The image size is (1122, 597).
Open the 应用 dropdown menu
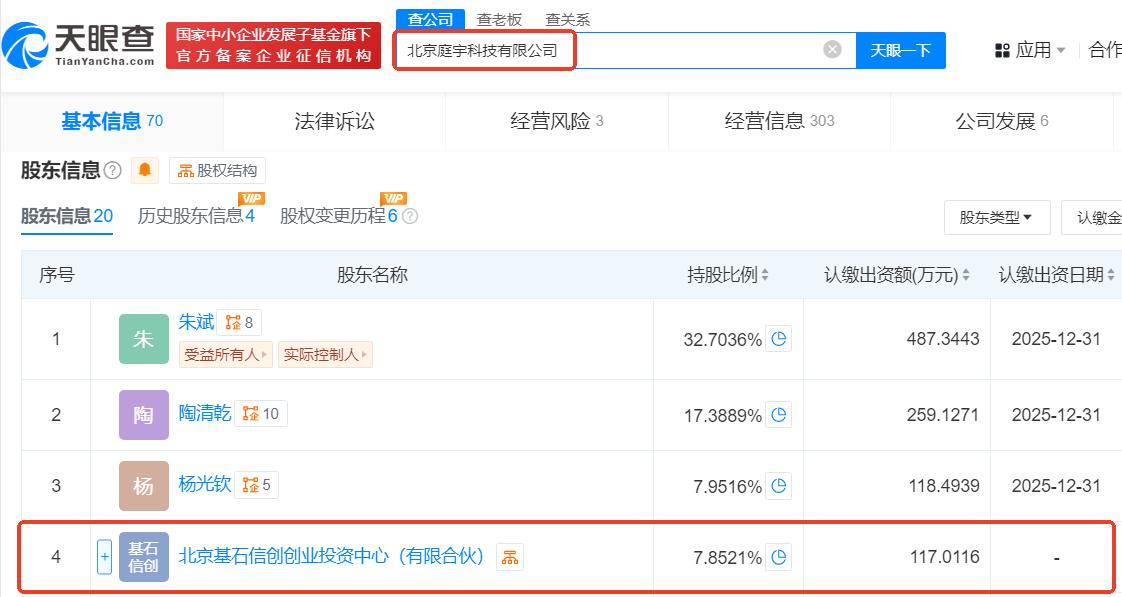[1029, 50]
